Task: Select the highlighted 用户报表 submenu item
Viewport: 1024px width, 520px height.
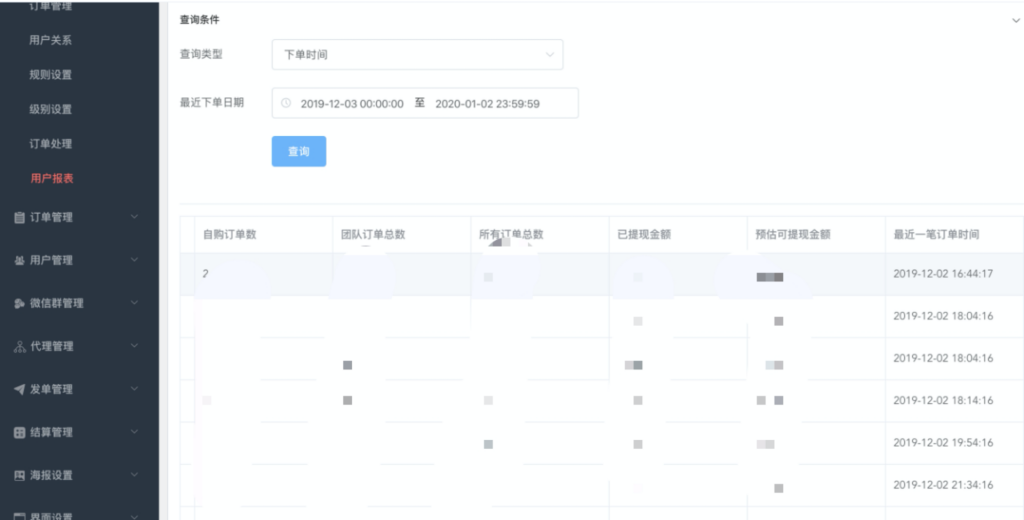Action: point(52,178)
